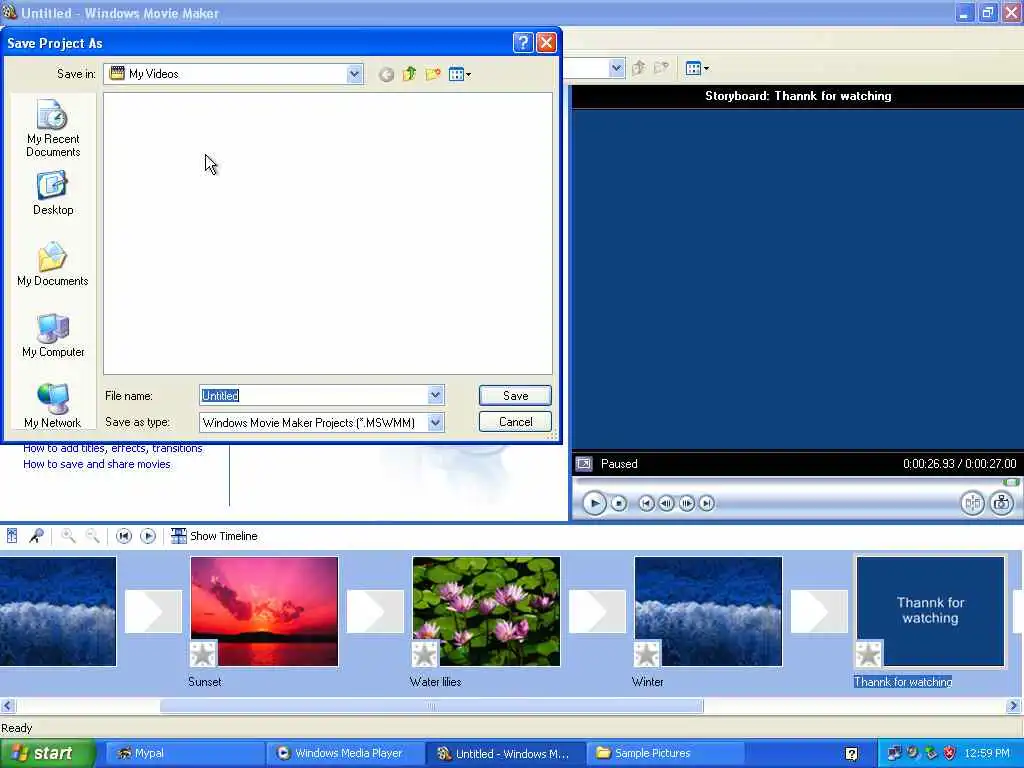This screenshot has height=768, width=1024.
Task: Go back to last folder visited
Action: 386,74
